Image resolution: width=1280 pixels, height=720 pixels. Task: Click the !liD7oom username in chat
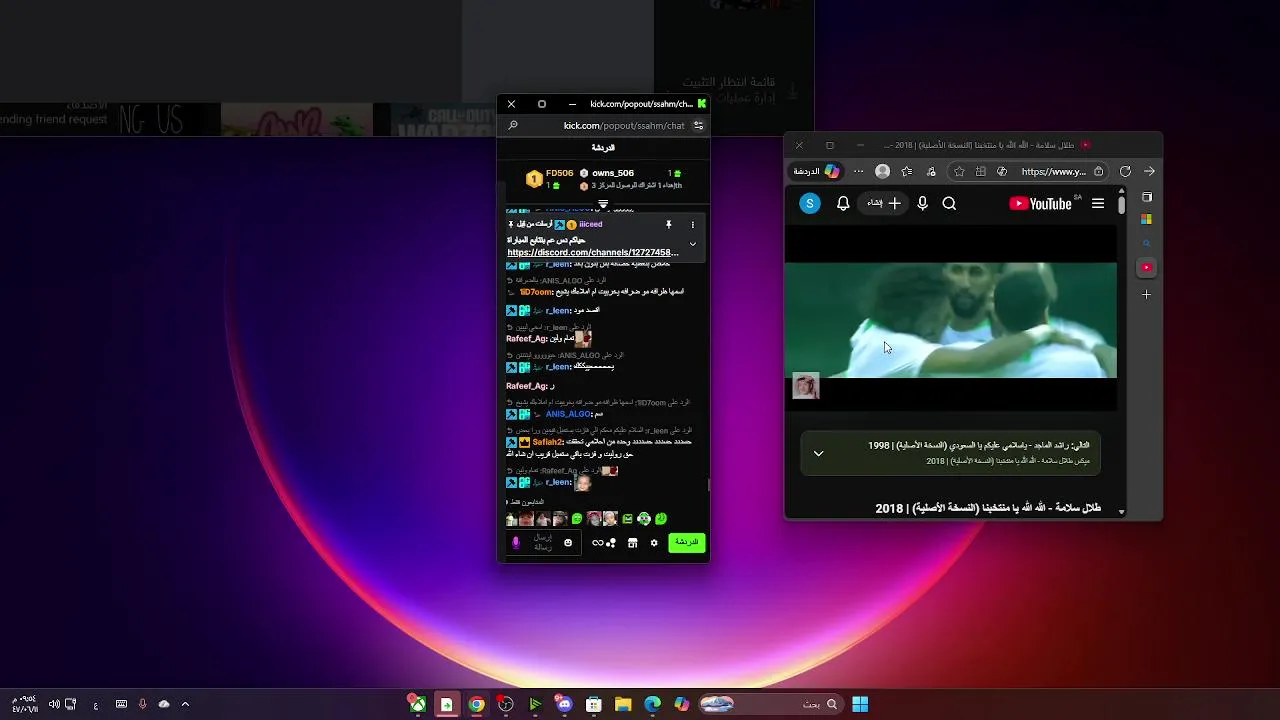(x=536, y=292)
